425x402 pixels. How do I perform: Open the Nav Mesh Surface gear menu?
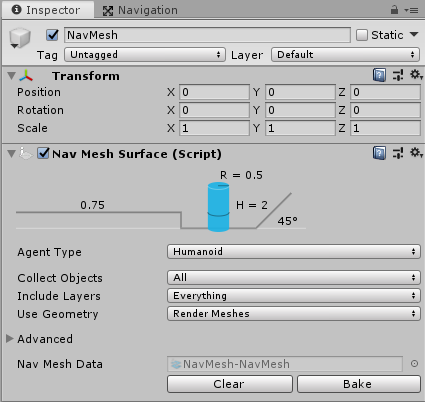416,153
